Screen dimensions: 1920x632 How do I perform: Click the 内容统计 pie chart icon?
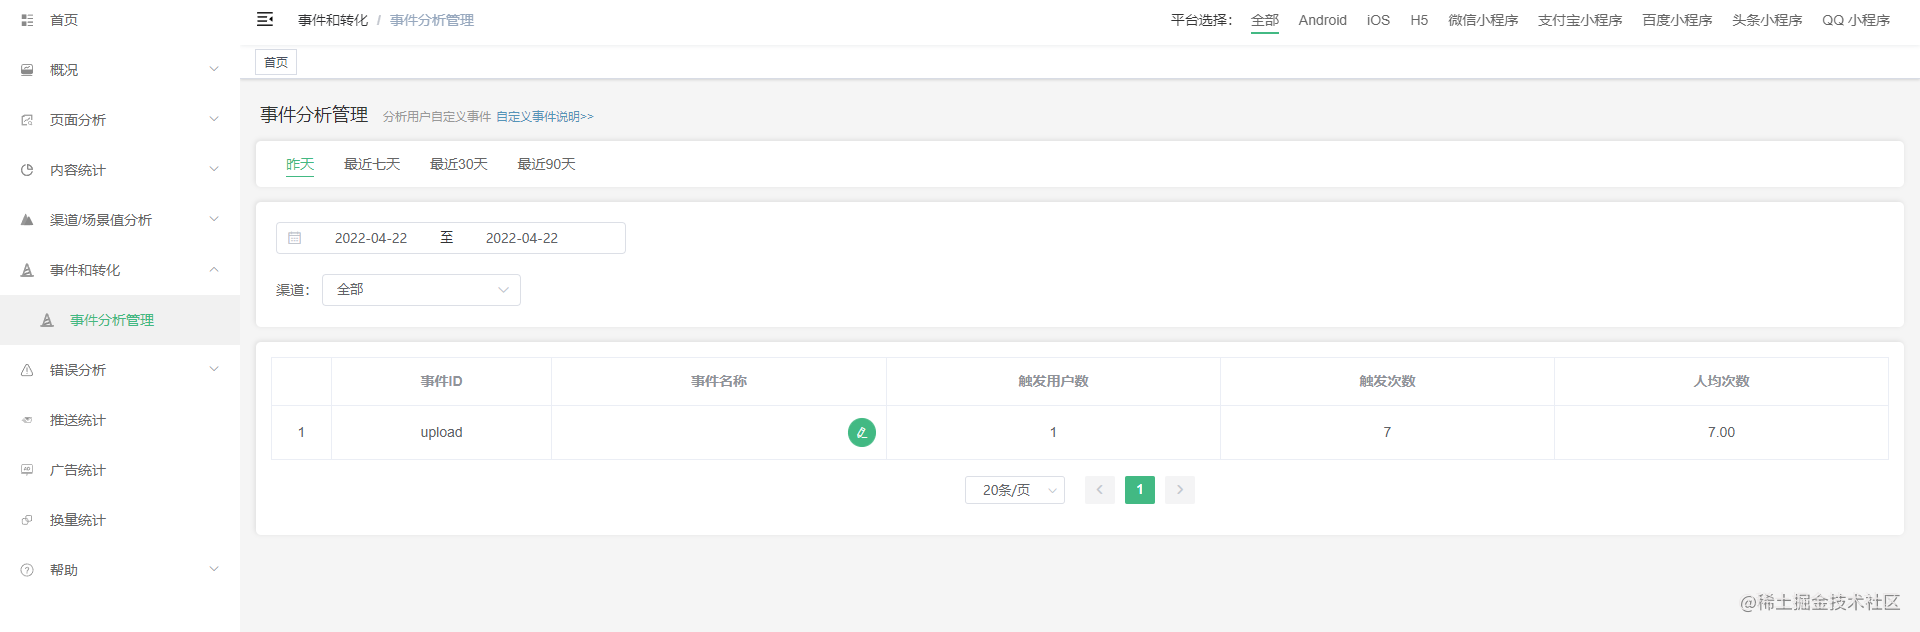coord(27,170)
